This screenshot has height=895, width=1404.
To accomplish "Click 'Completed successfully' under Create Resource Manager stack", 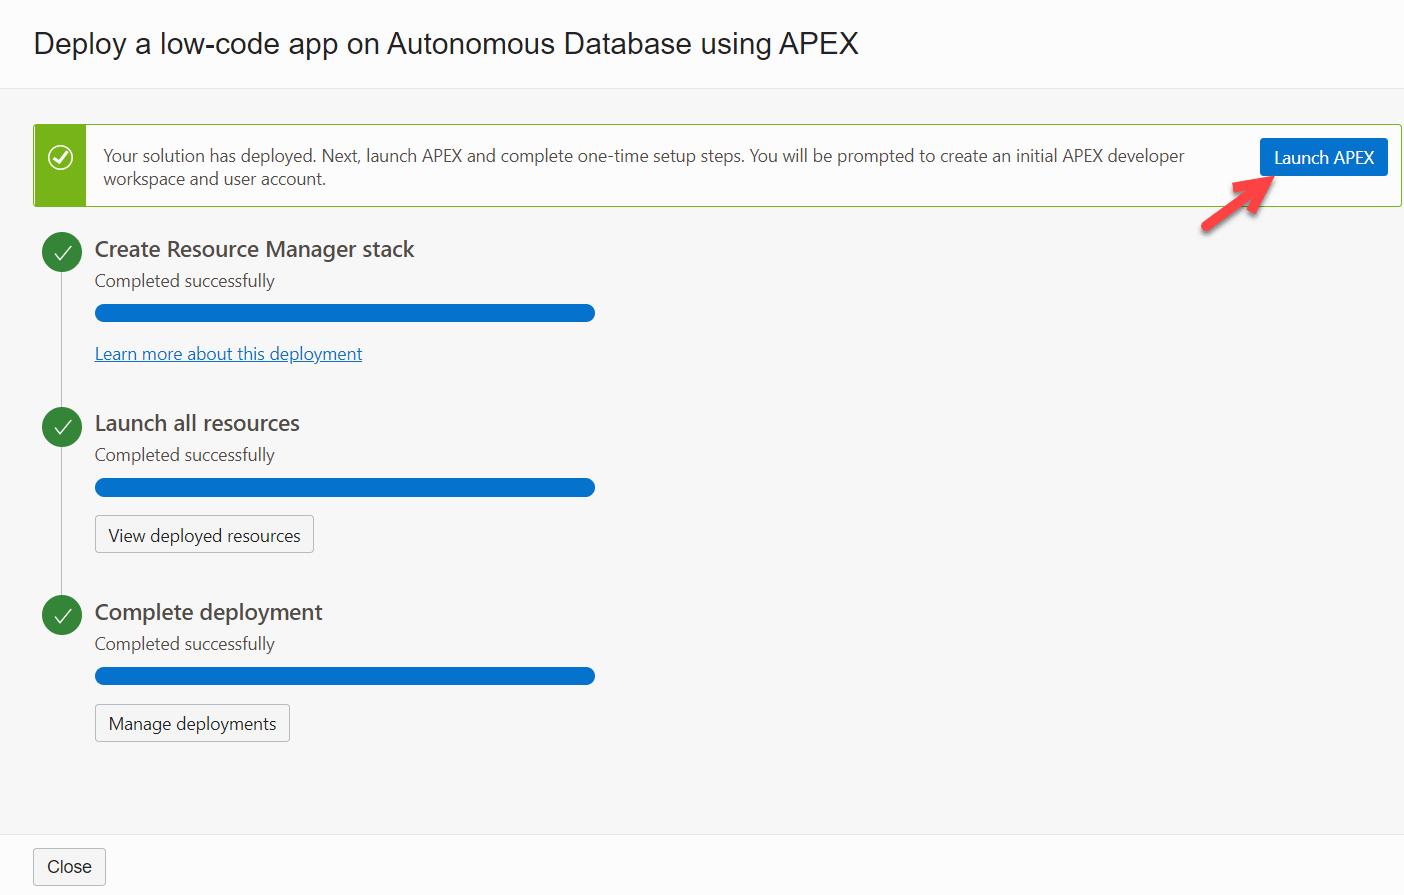I will click(184, 281).
